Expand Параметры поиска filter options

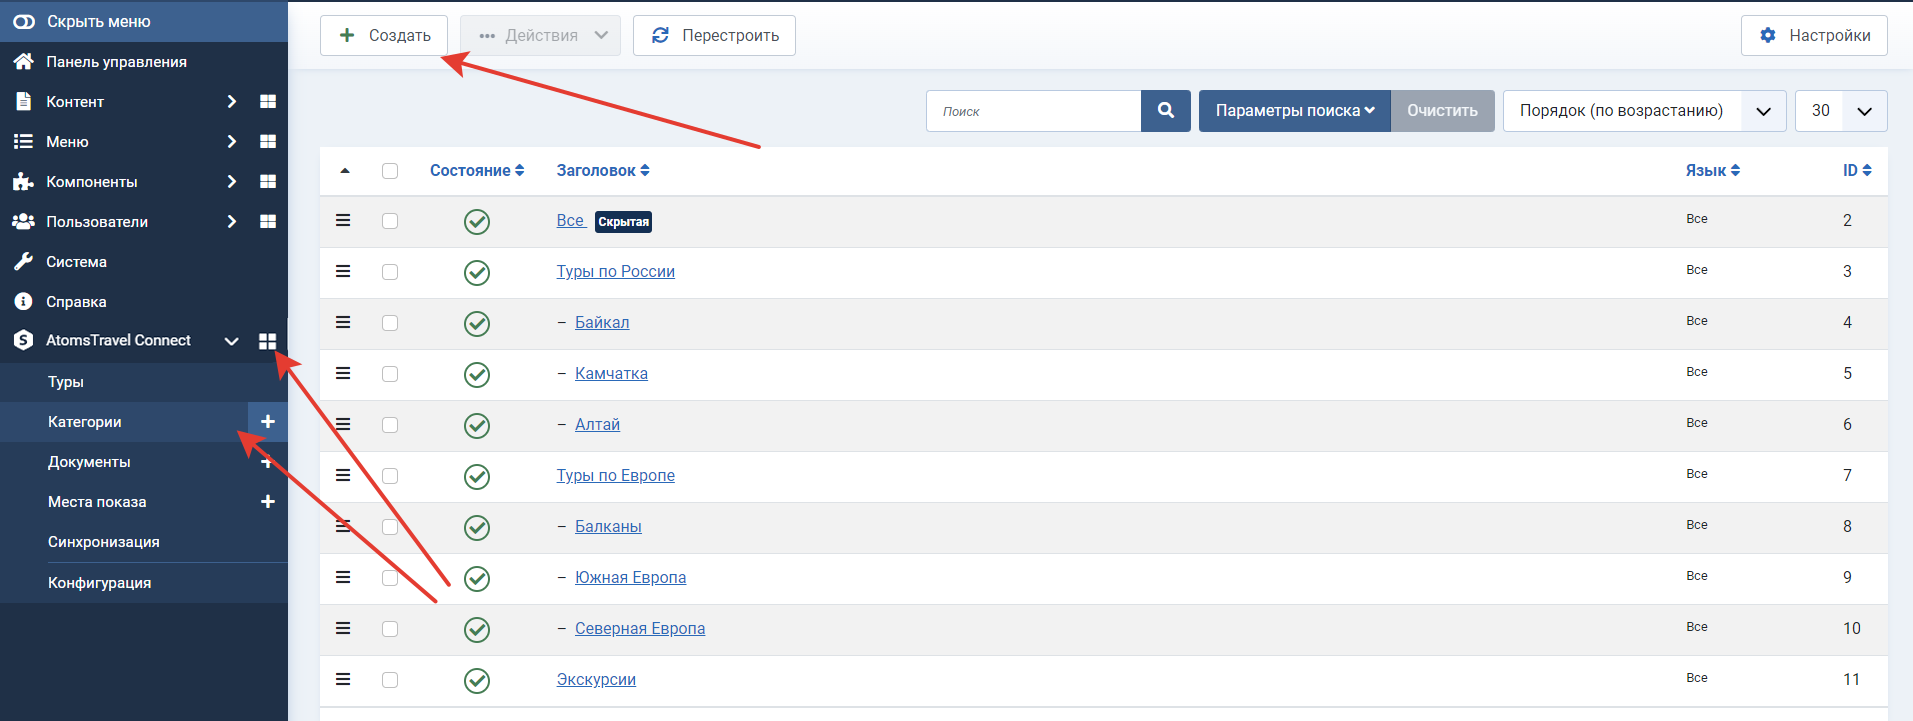1295,111
